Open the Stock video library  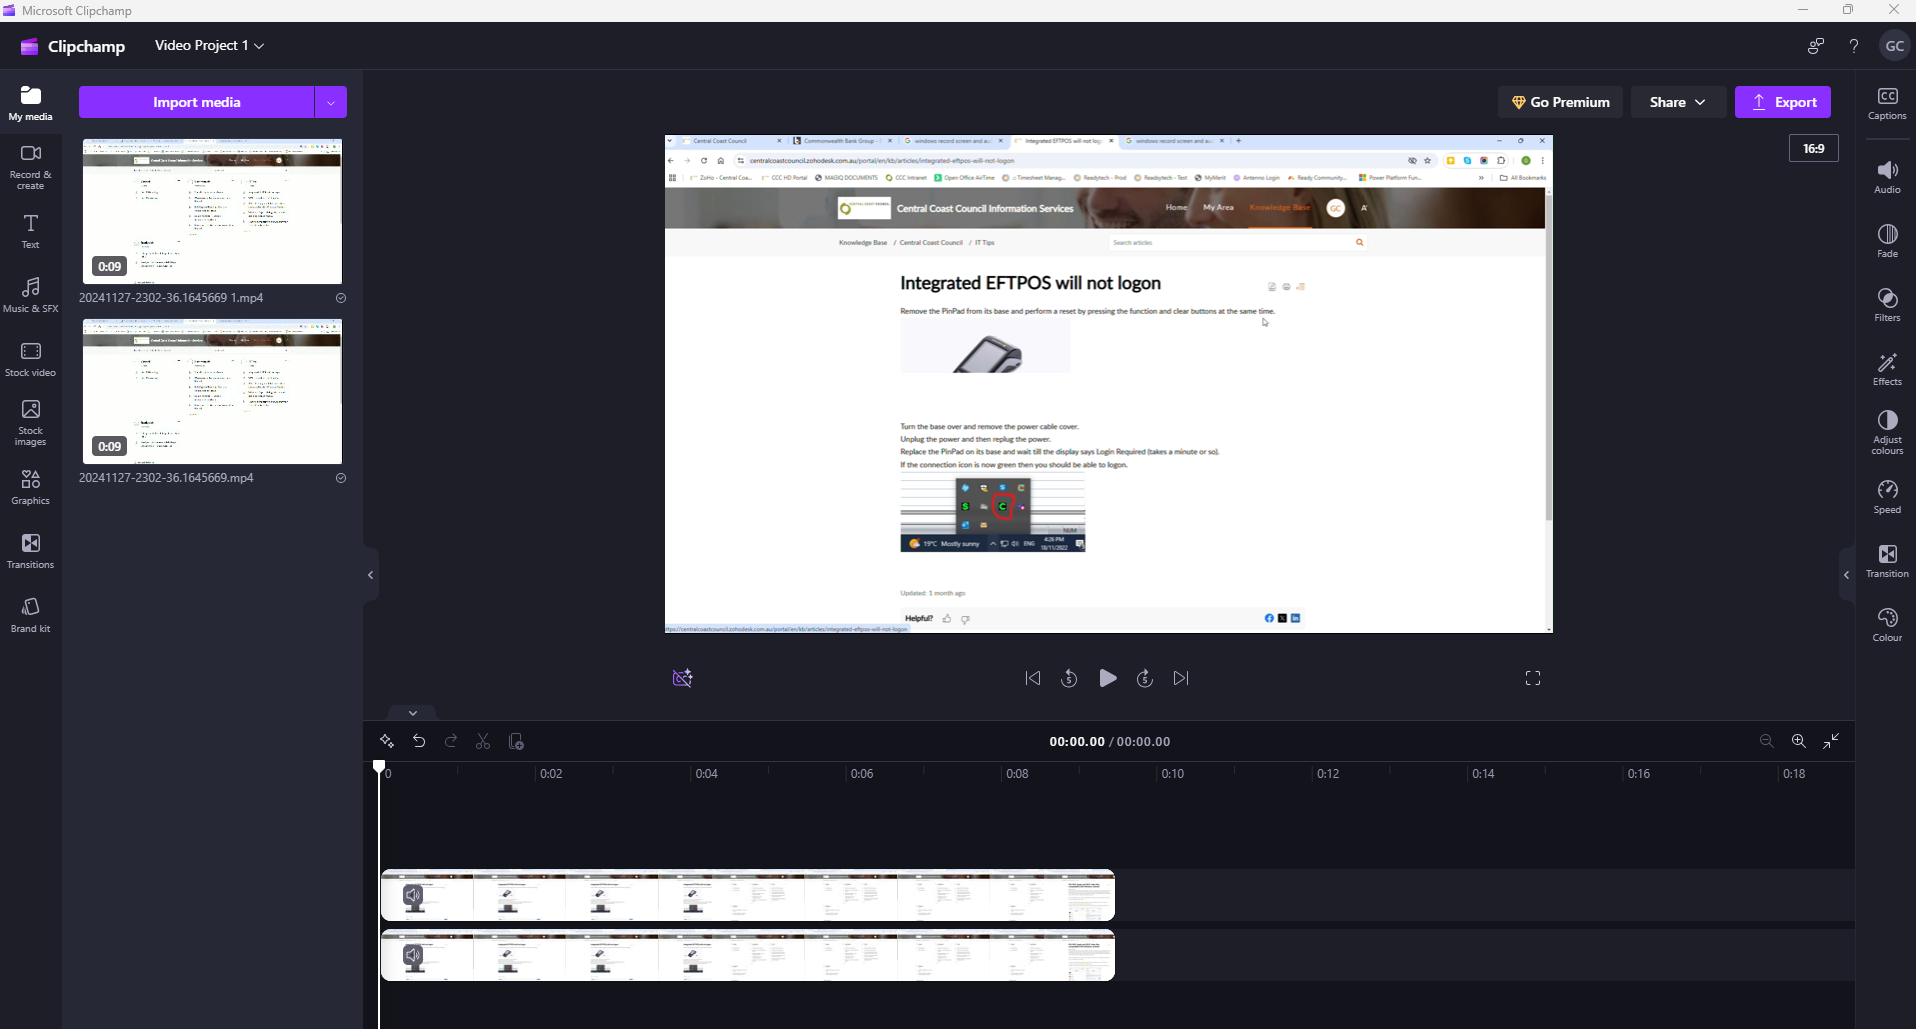31,359
